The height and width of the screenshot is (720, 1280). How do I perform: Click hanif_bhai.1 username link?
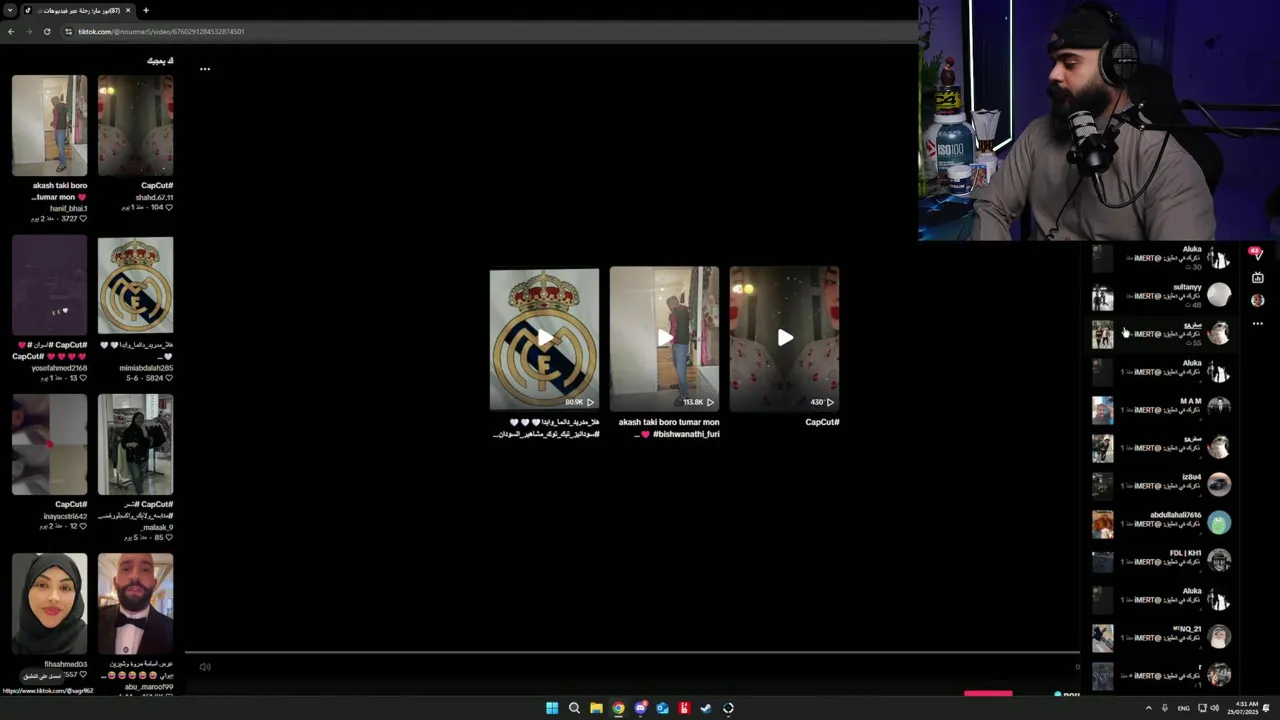click(x=68, y=208)
